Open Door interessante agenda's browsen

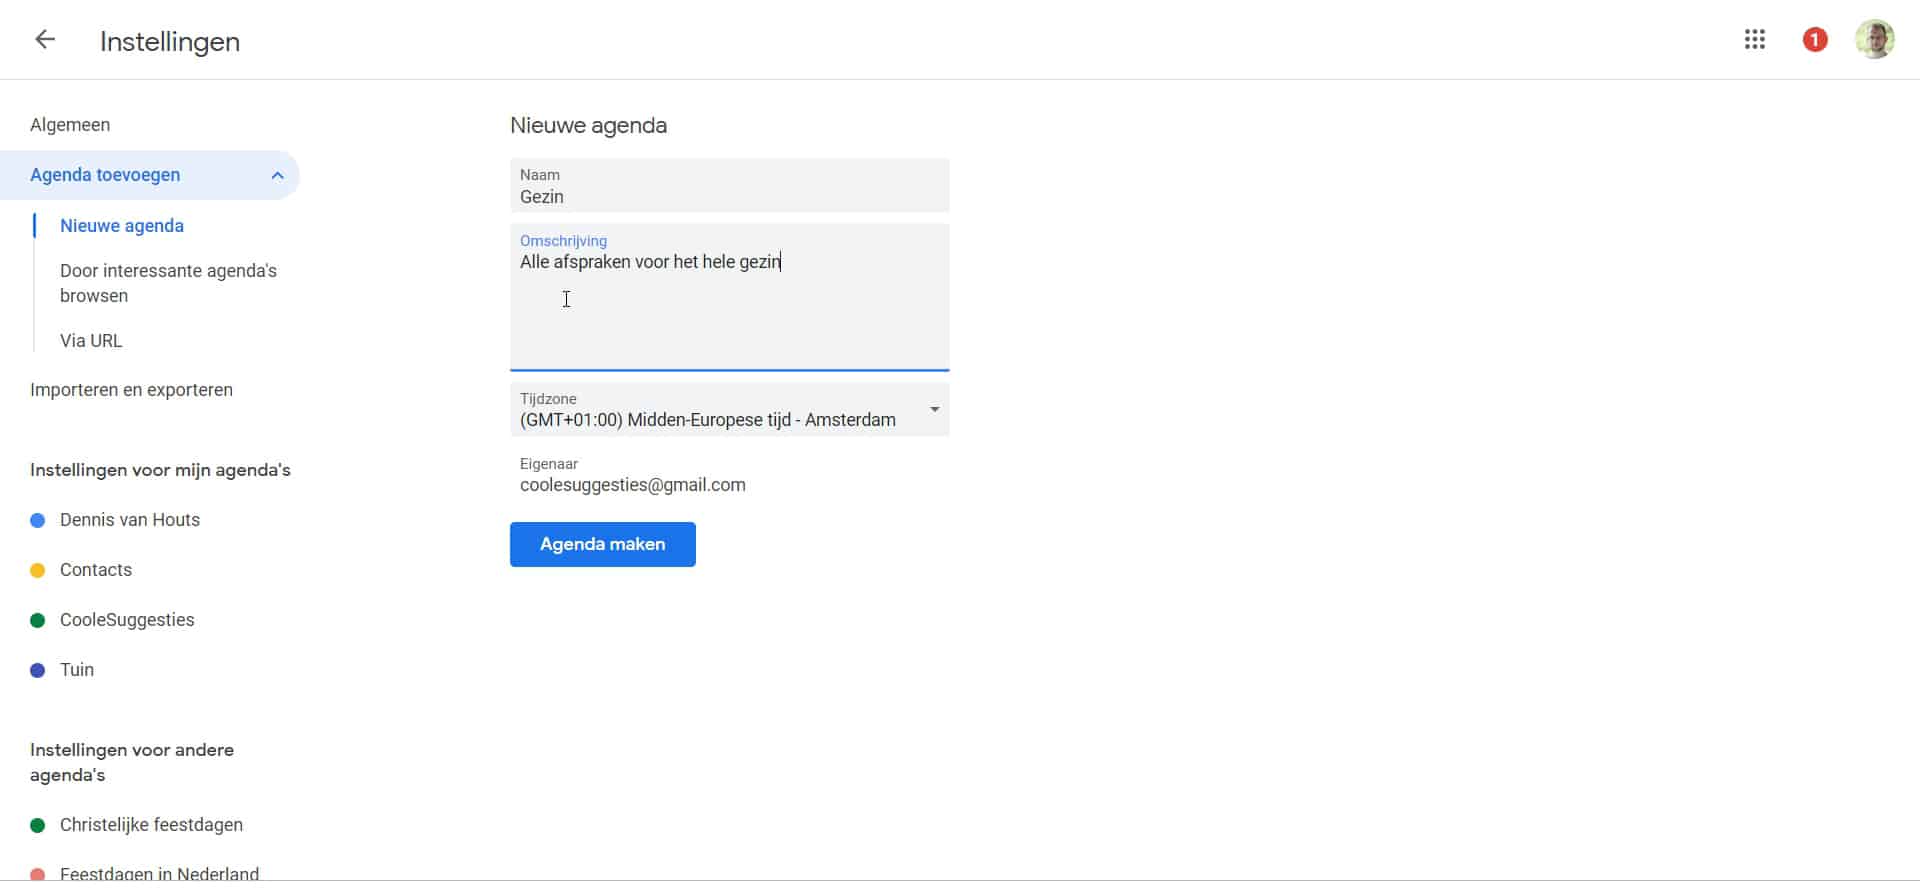point(168,283)
